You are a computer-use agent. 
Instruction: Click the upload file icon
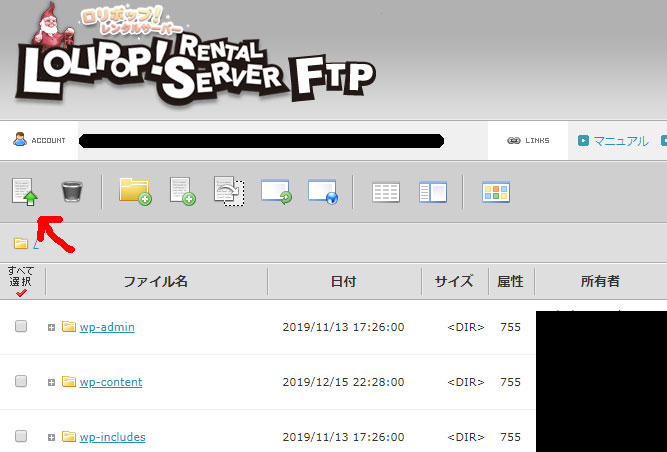(x=25, y=192)
